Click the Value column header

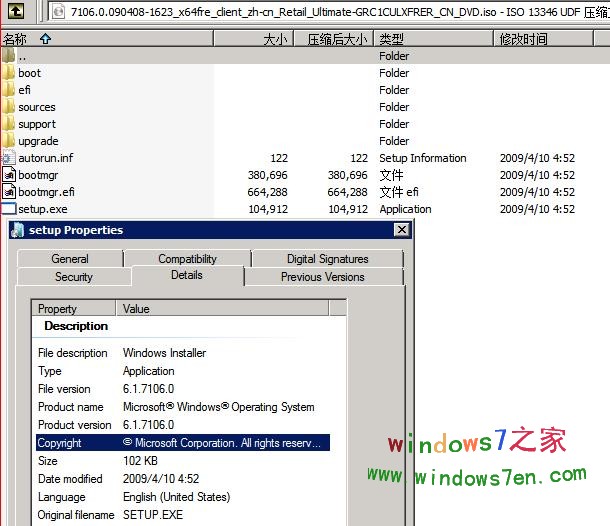coord(222,309)
